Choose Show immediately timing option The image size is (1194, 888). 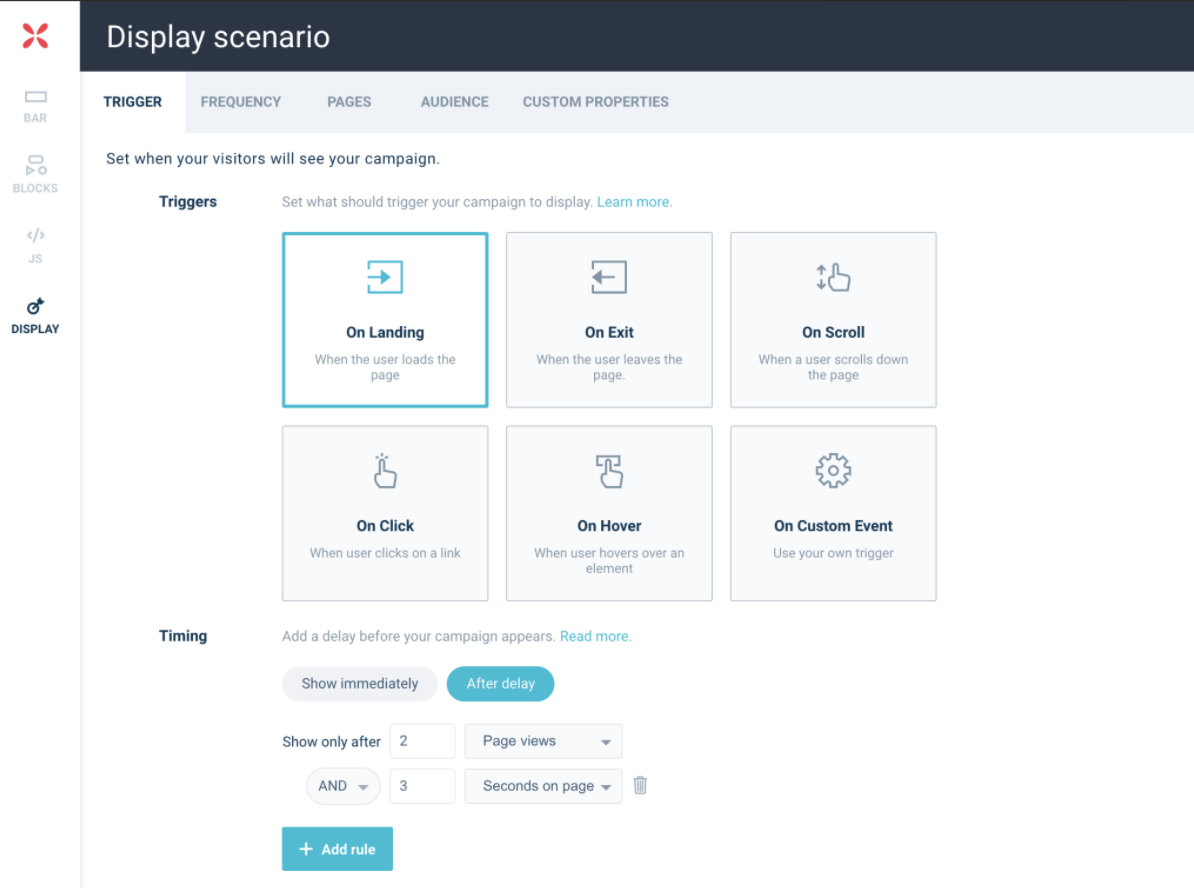(x=359, y=683)
